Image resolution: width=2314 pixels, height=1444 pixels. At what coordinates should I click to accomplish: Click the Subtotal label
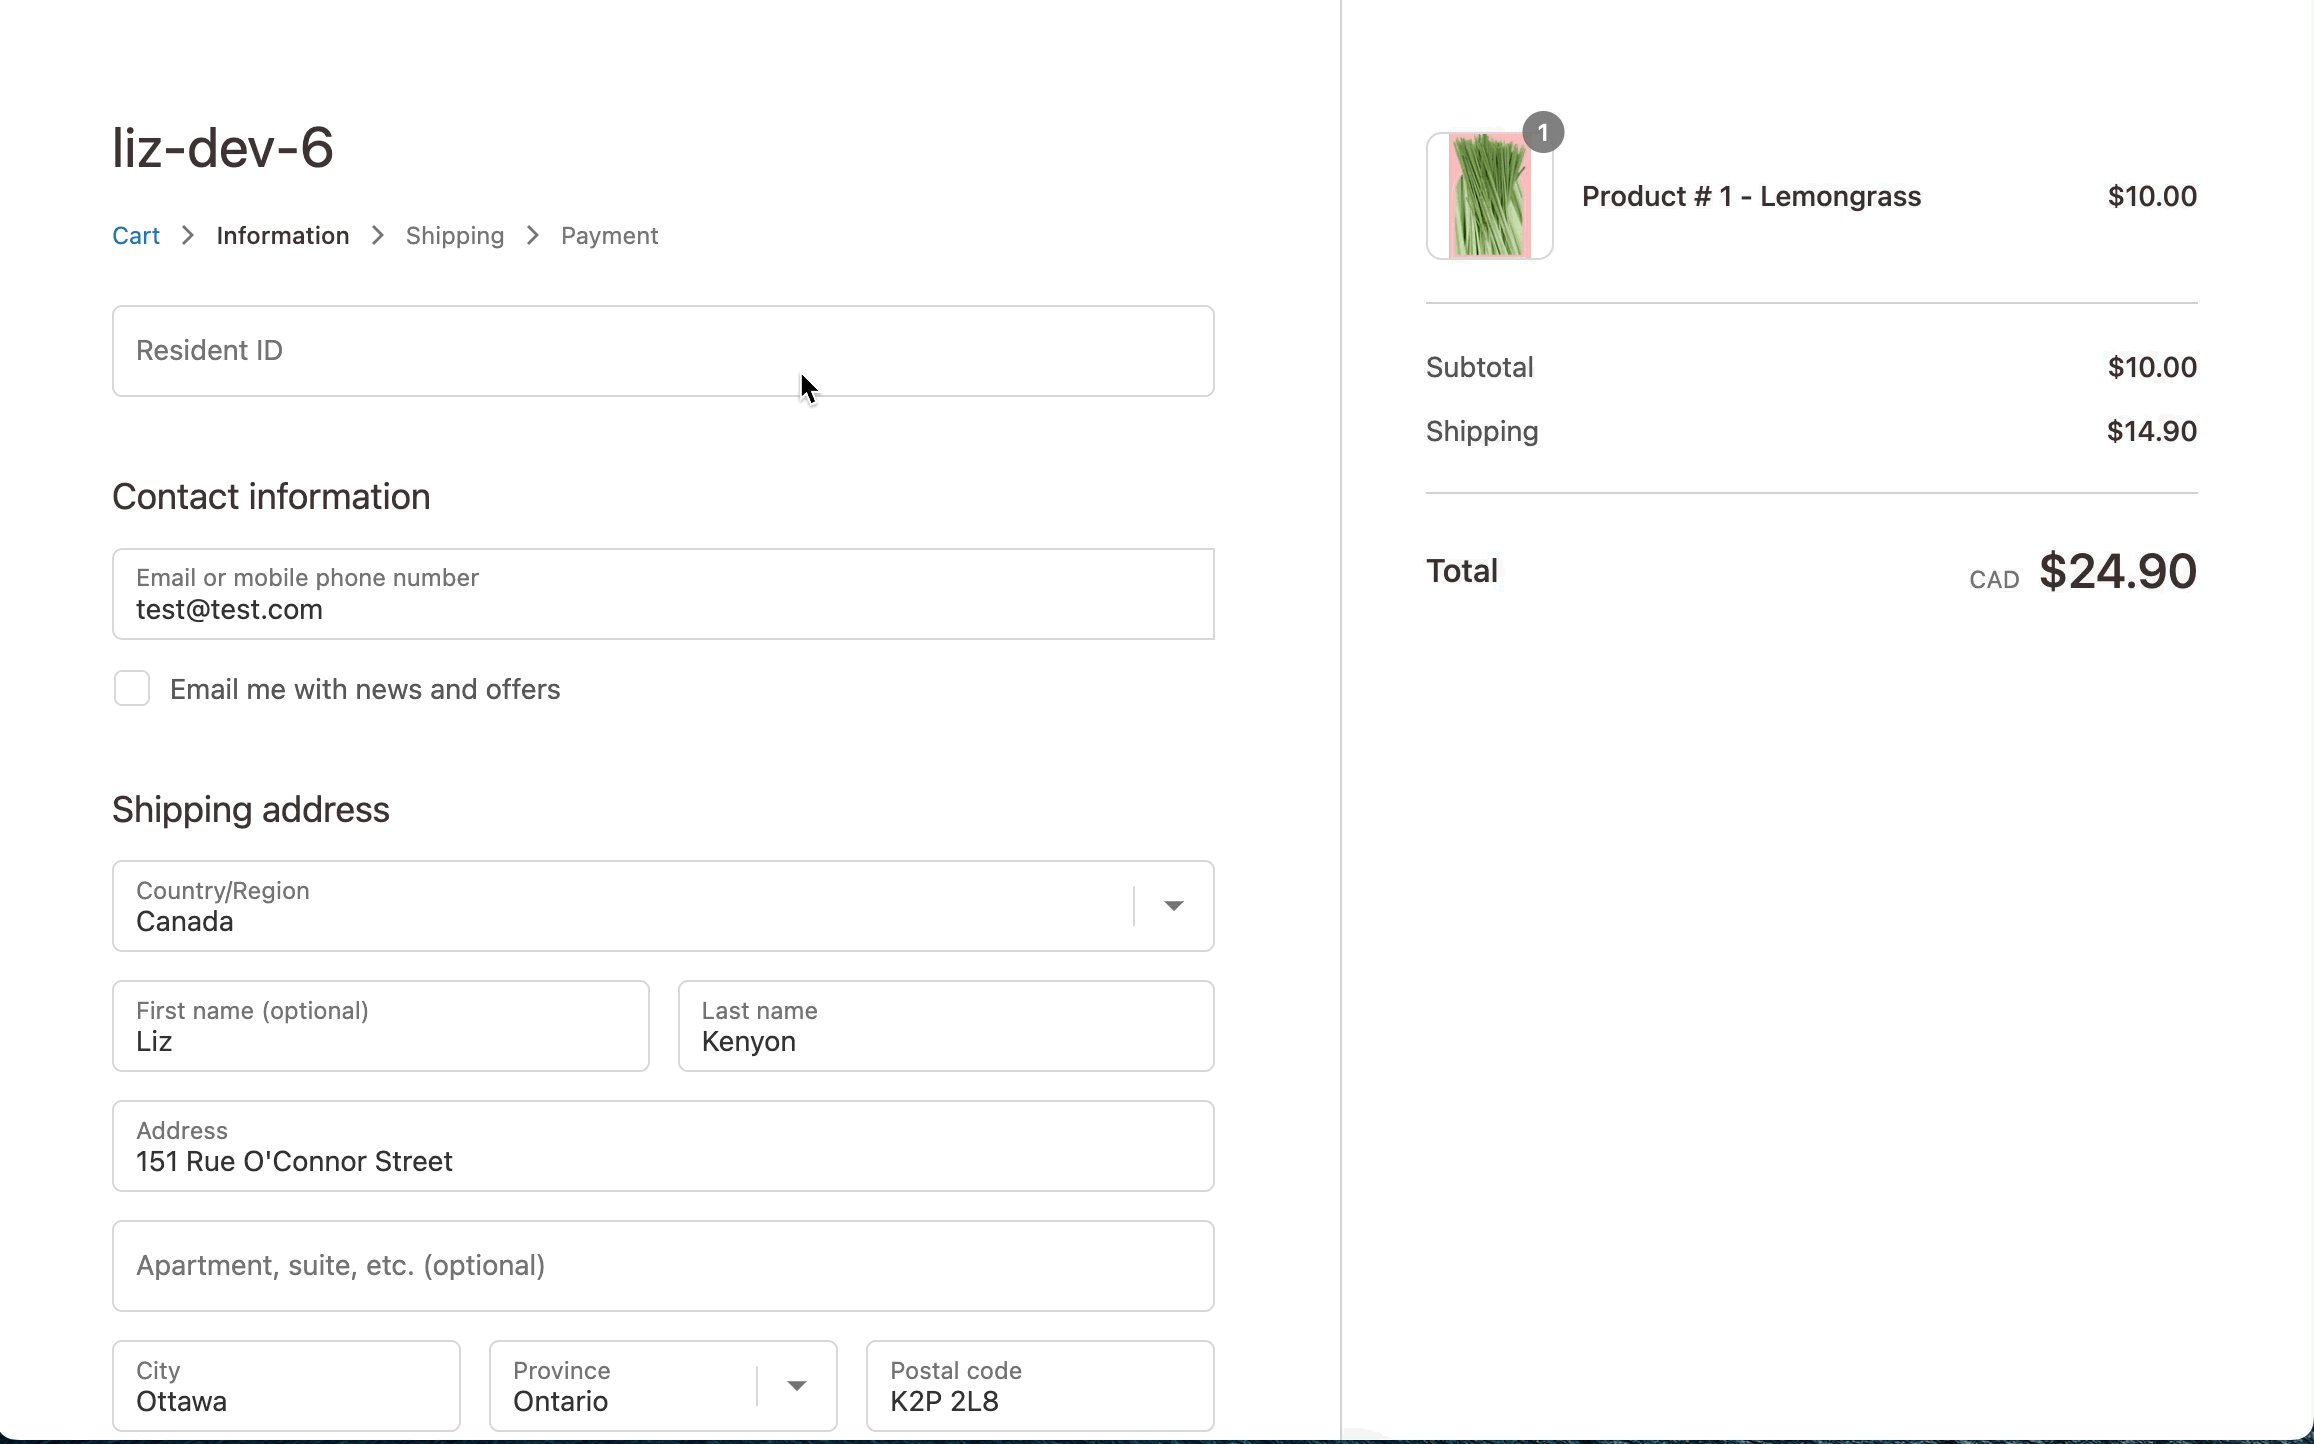1479,368
